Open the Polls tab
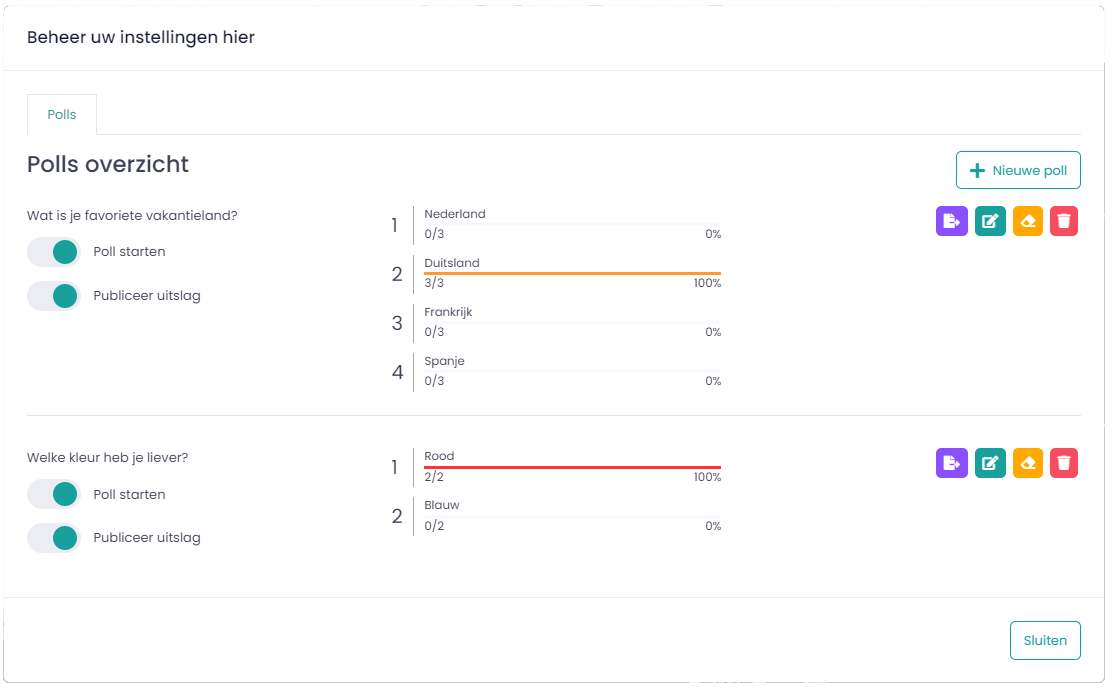 62,114
